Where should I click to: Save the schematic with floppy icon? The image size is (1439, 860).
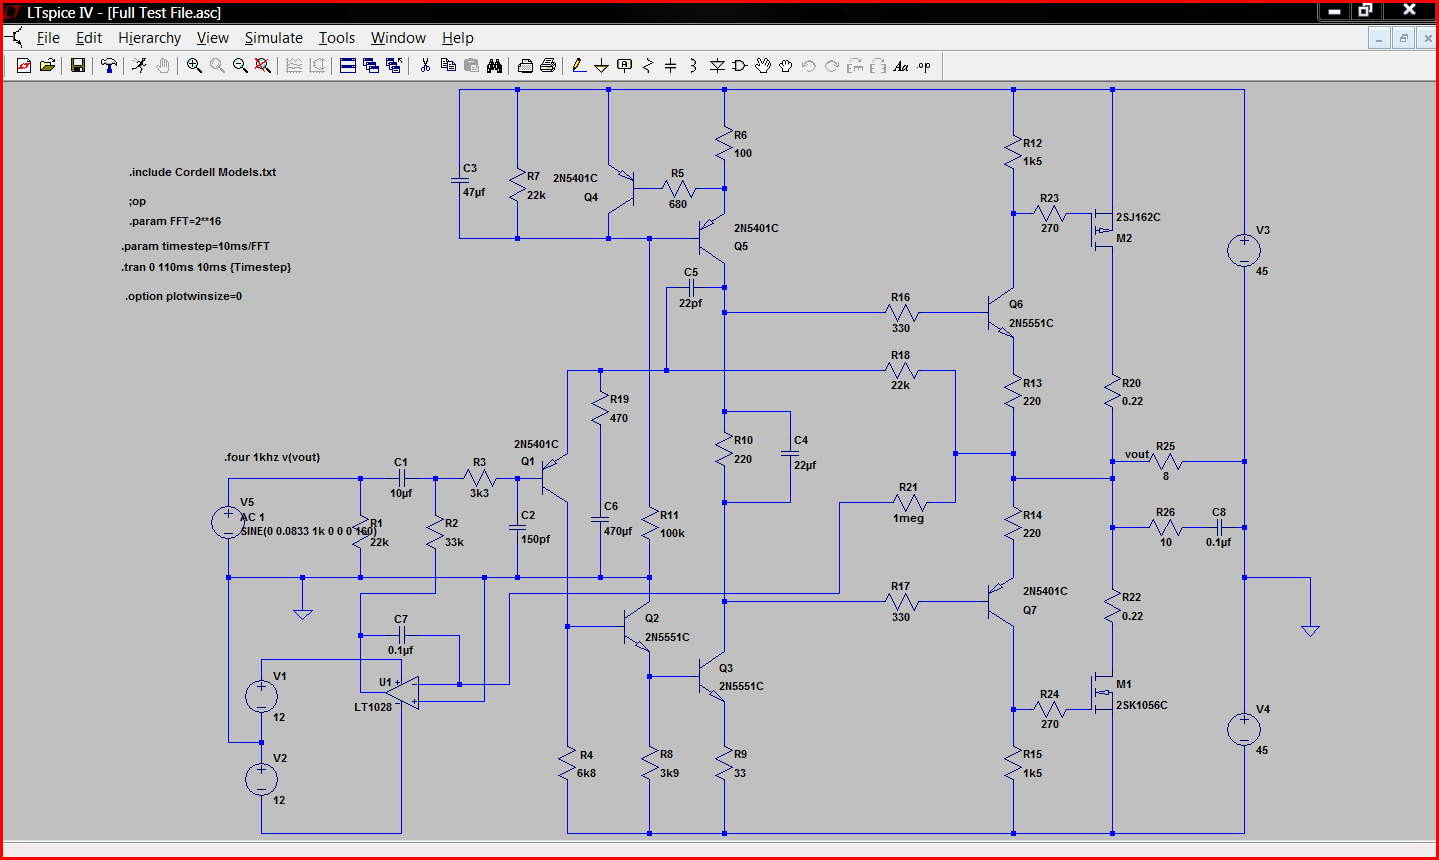point(77,66)
